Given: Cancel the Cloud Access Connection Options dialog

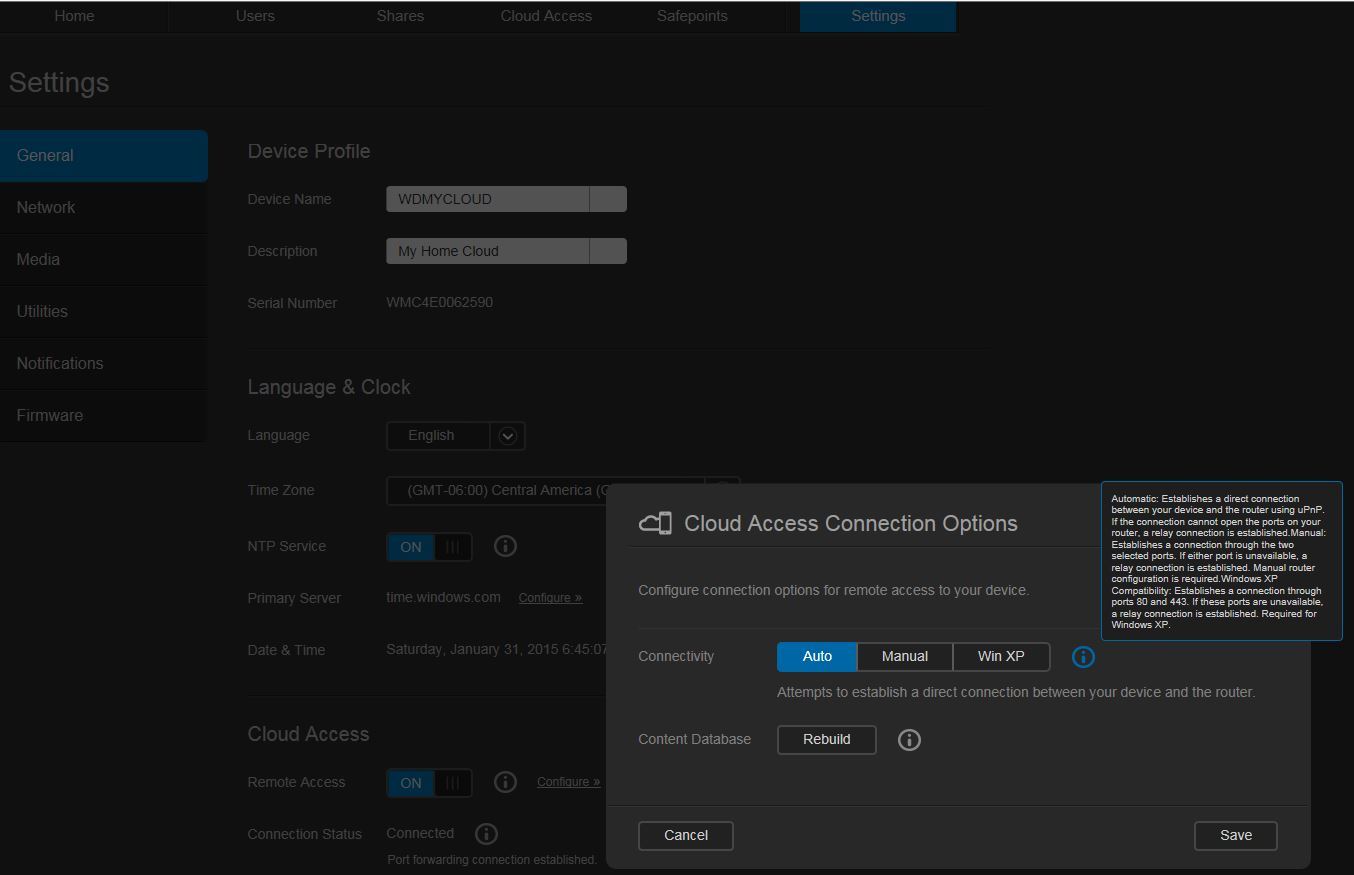Looking at the screenshot, I should [x=686, y=836].
